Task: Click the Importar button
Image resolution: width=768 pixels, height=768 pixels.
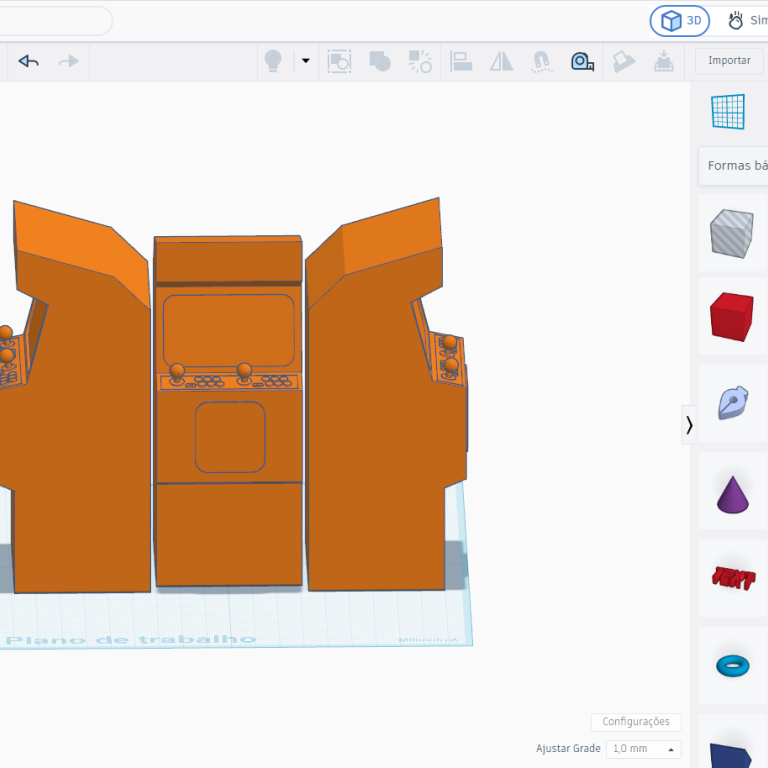Action: [729, 61]
